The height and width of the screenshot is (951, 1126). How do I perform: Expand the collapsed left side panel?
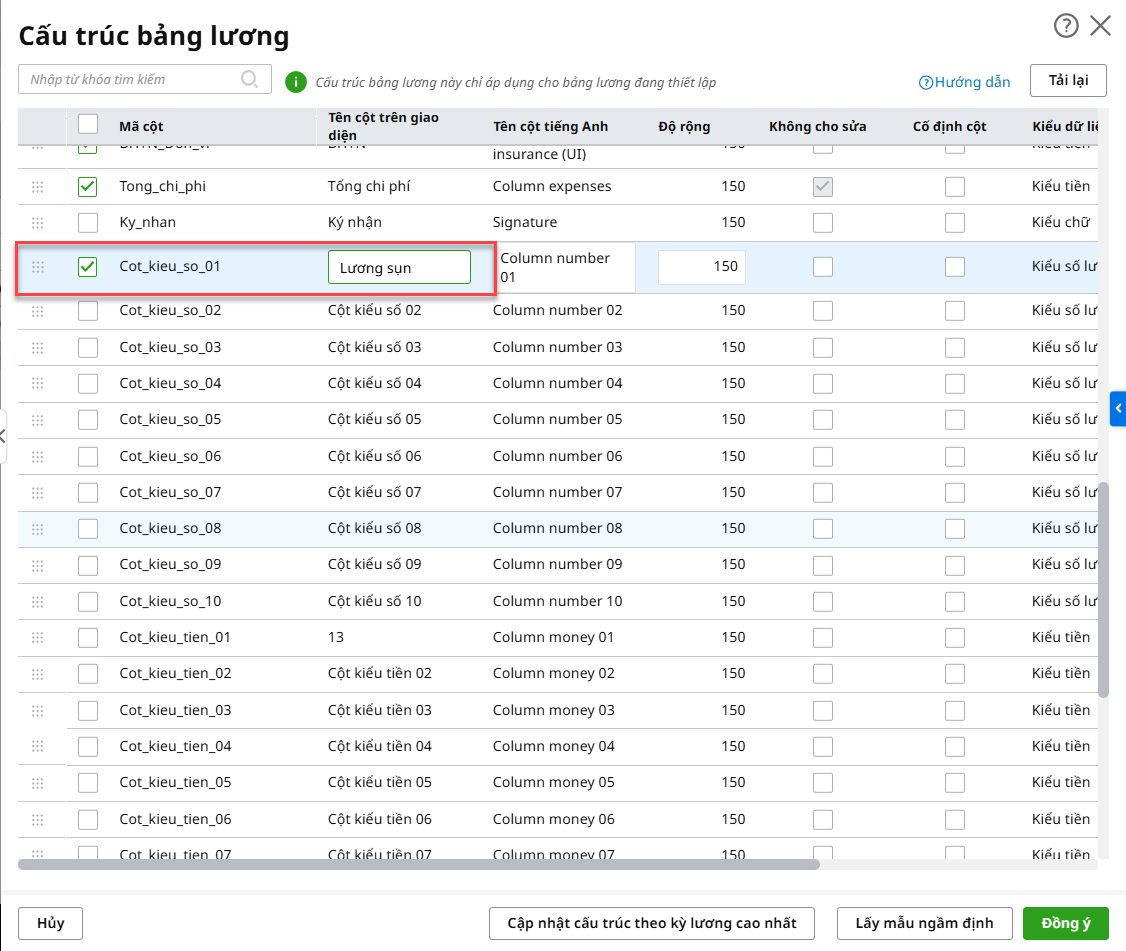click(3, 435)
